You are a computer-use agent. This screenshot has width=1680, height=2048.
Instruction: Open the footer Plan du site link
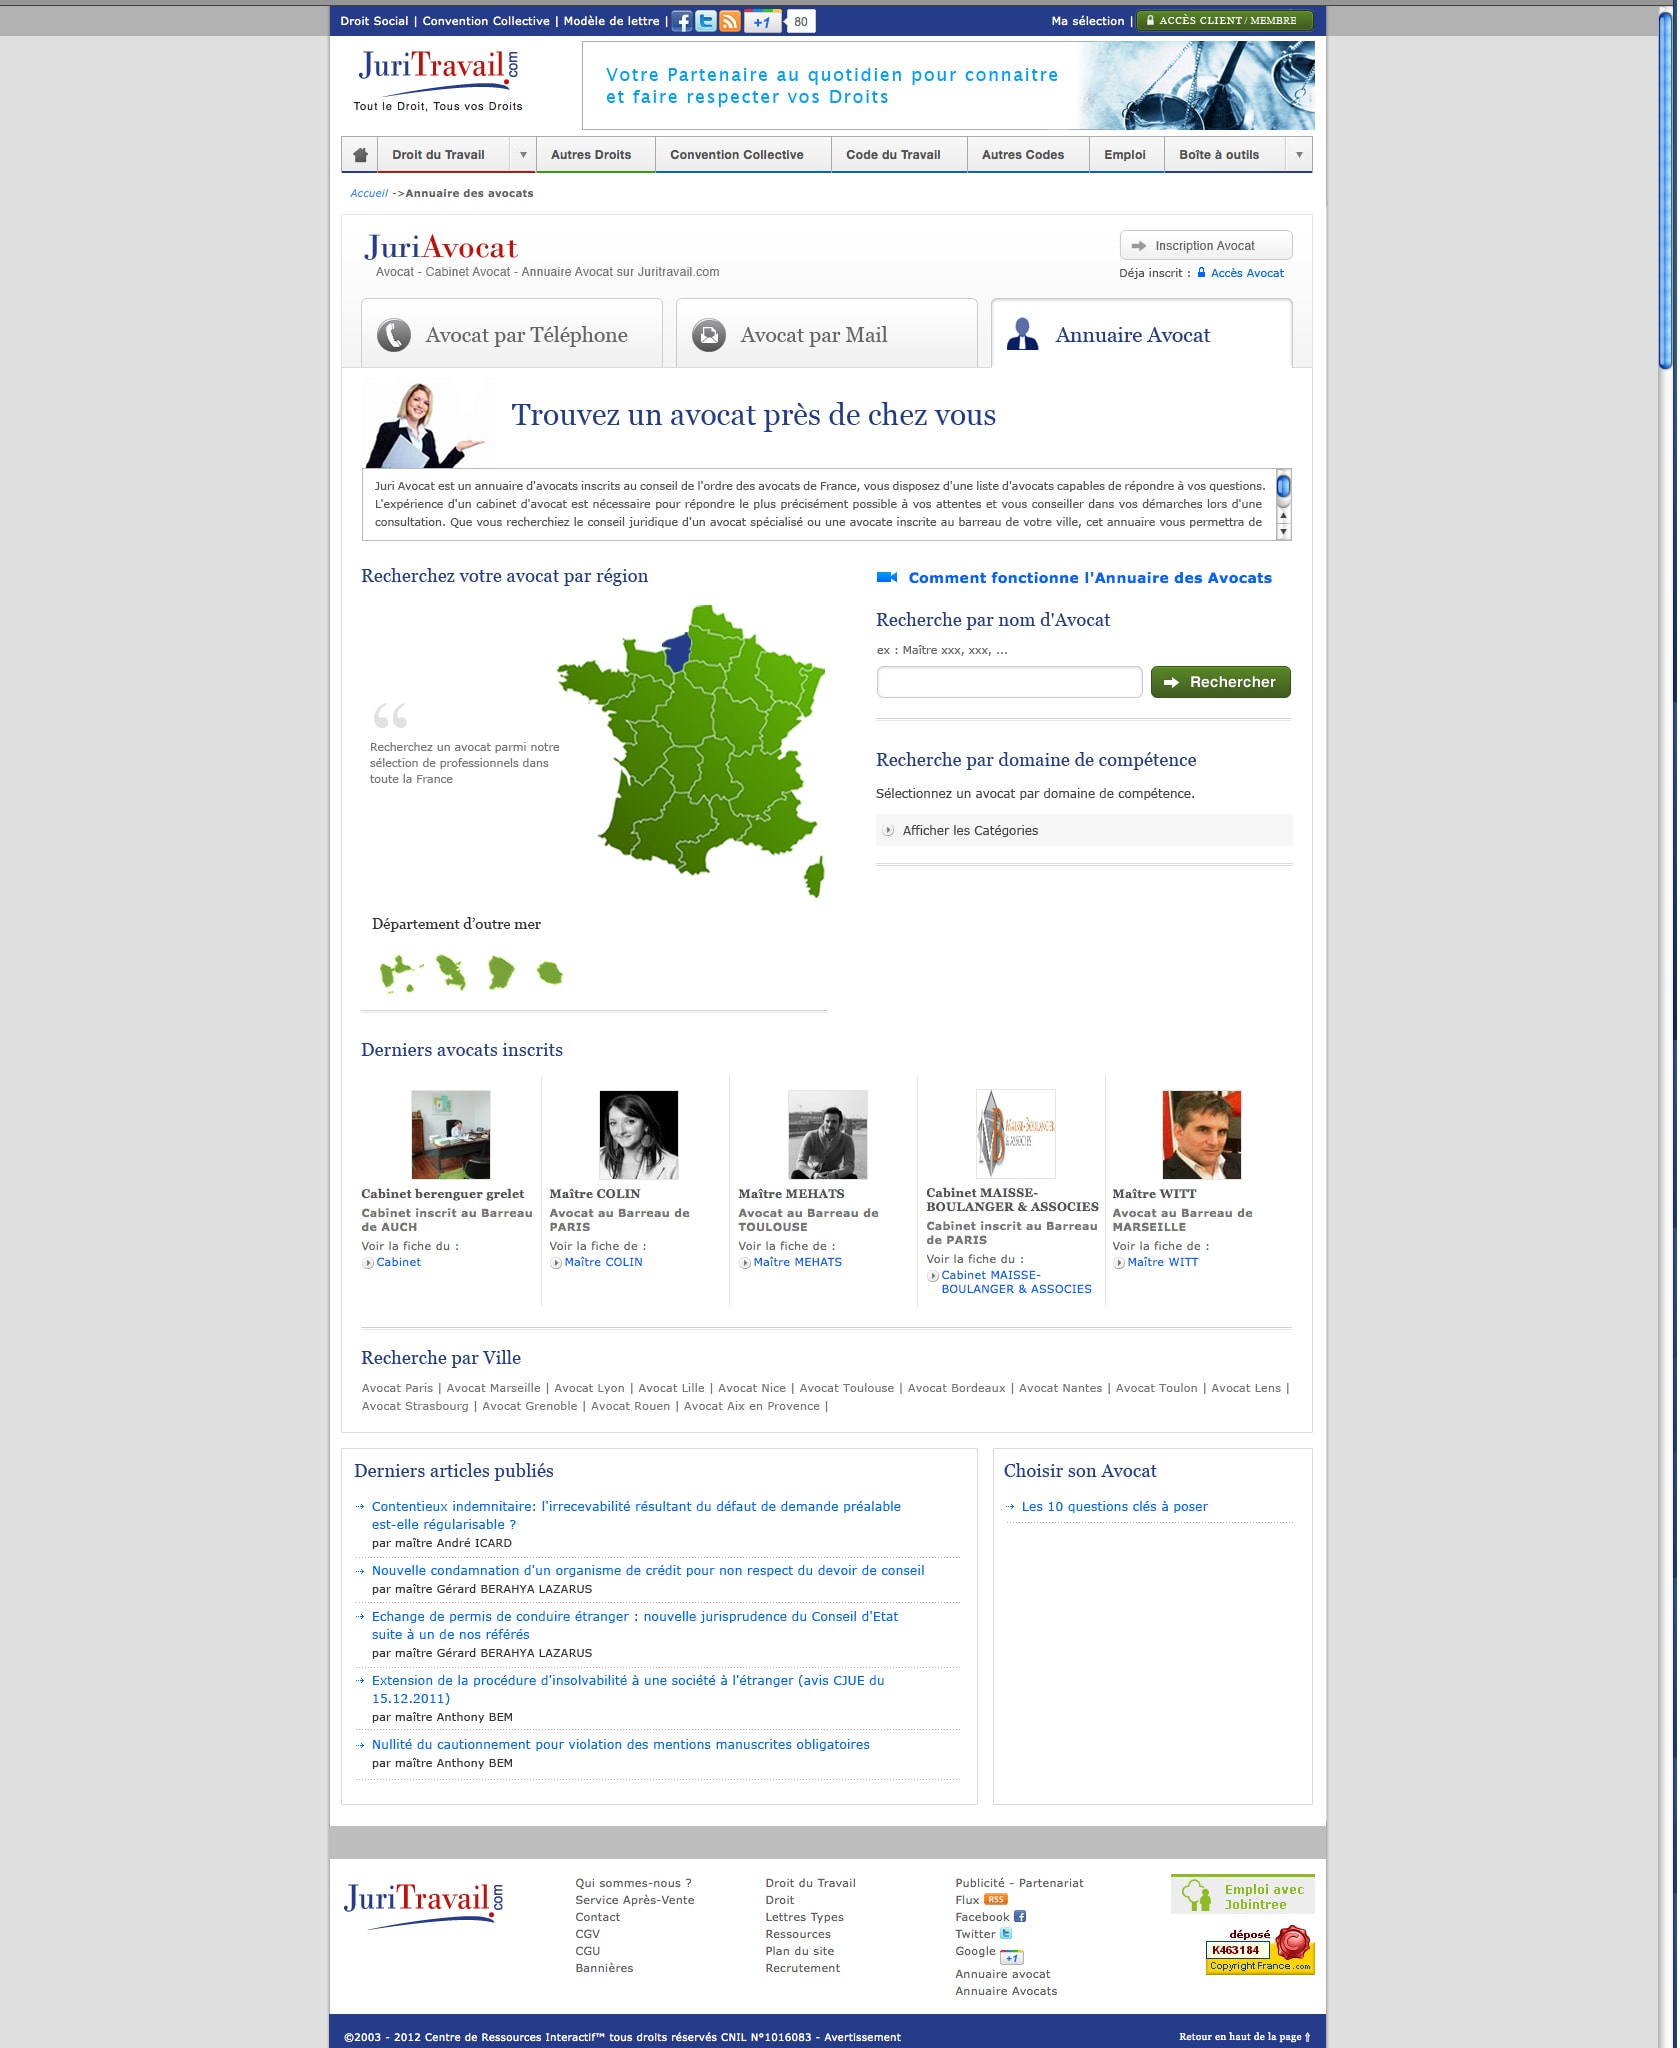(x=799, y=1951)
